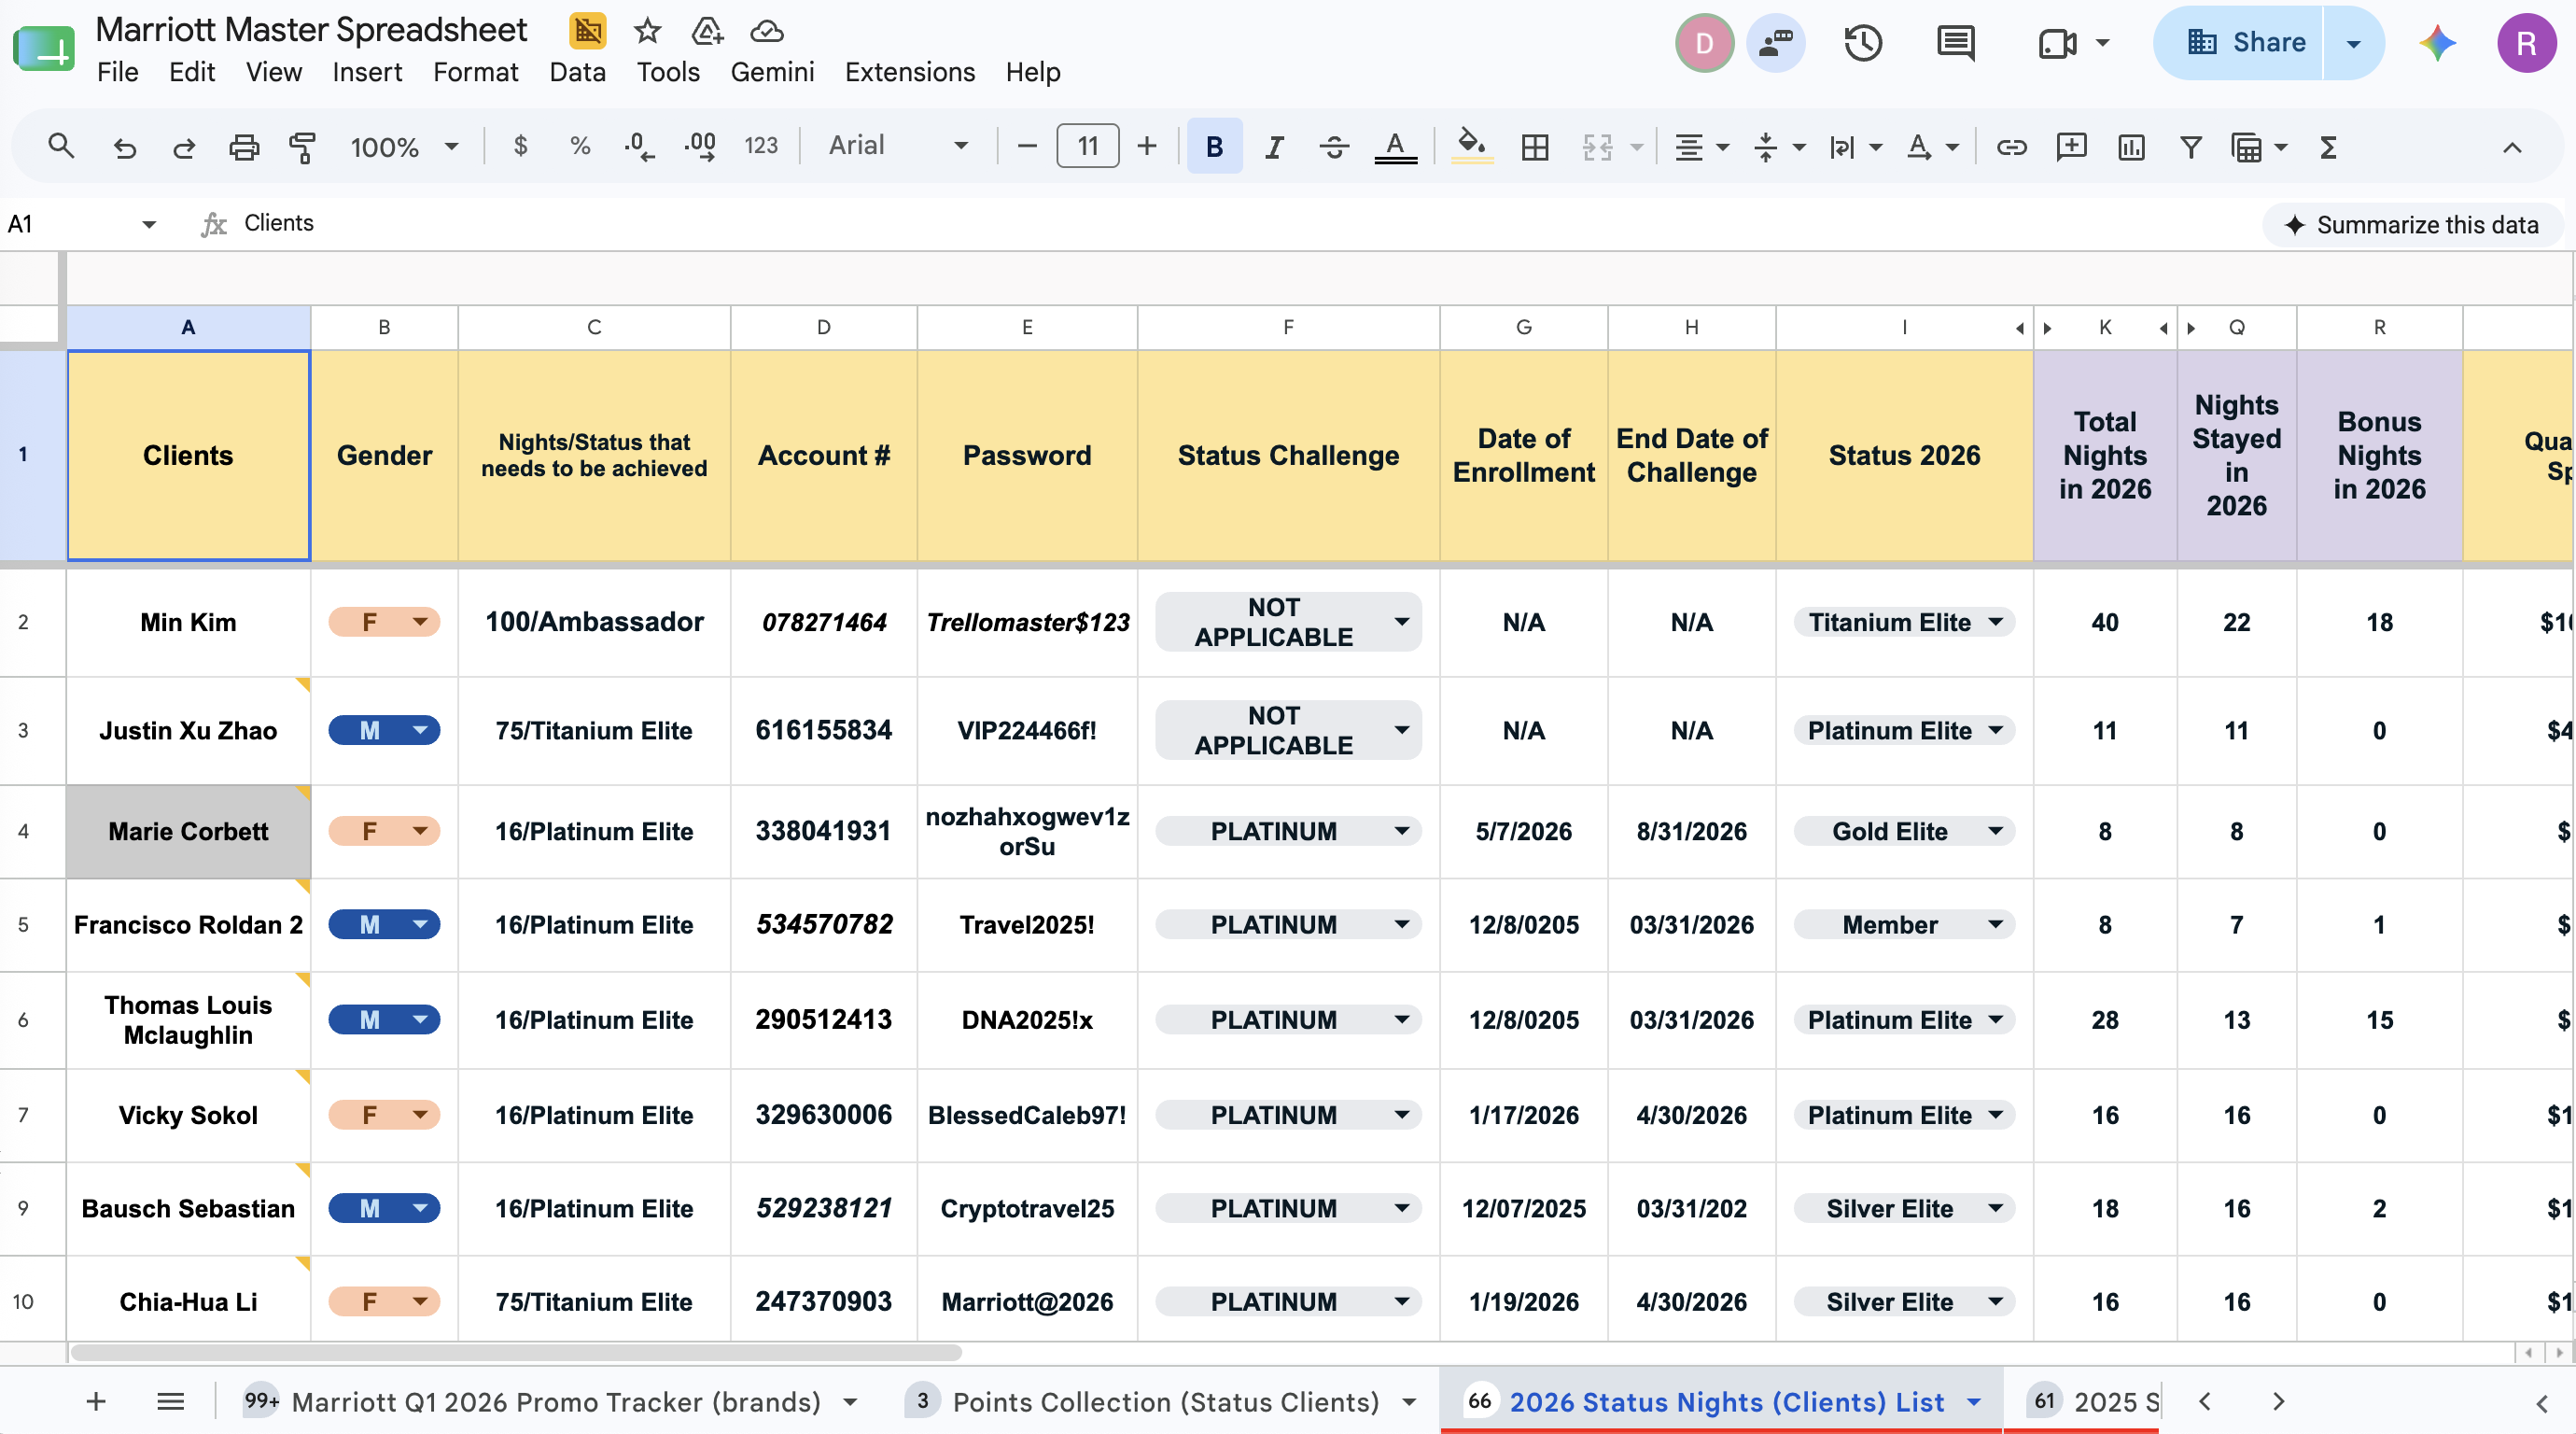Open the horizontal align dropdown
The height and width of the screenshot is (1434, 2576).
(x=1701, y=147)
